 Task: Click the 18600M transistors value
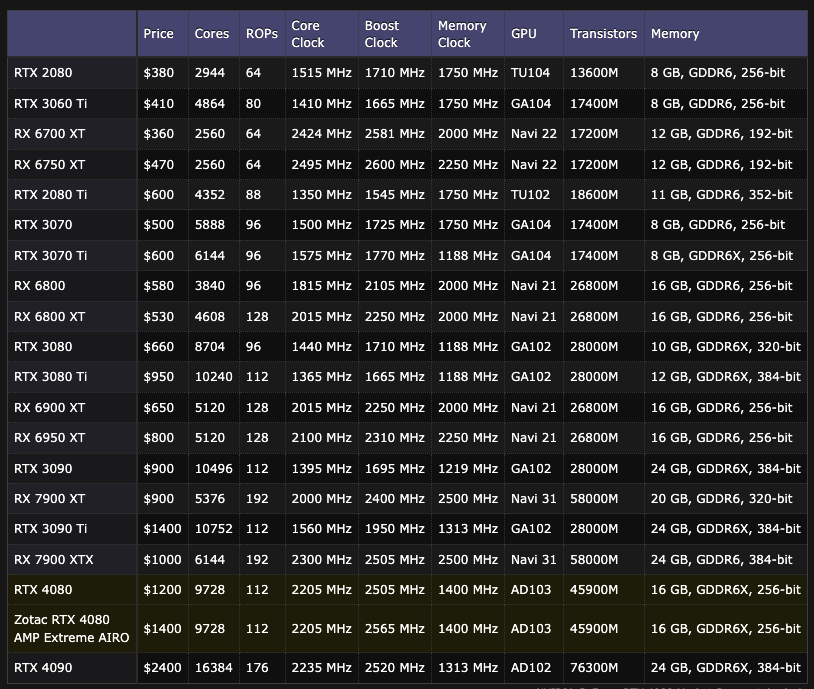click(594, 195)
